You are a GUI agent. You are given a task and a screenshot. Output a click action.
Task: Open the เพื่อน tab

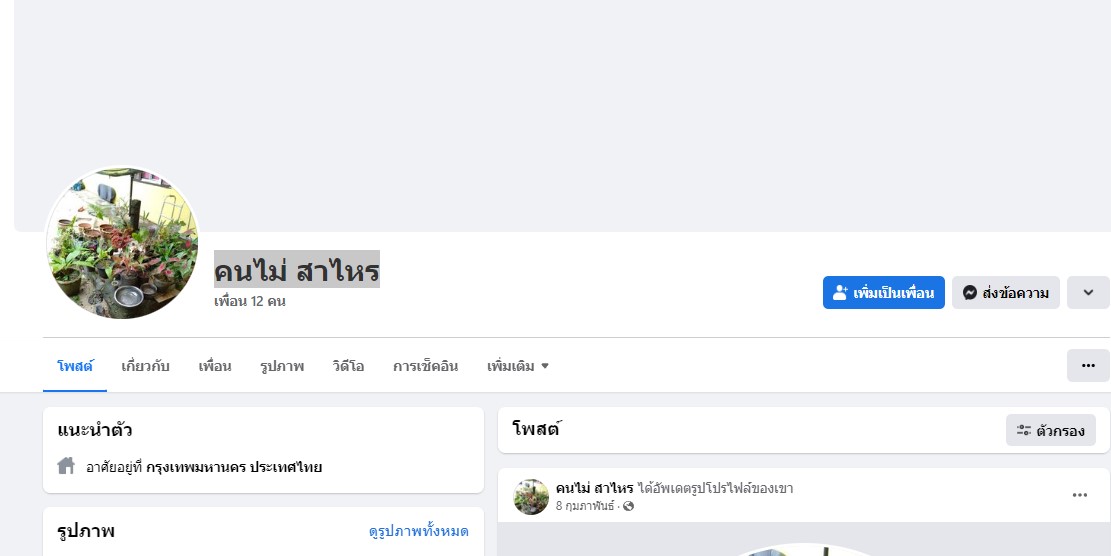pos(215,366)
